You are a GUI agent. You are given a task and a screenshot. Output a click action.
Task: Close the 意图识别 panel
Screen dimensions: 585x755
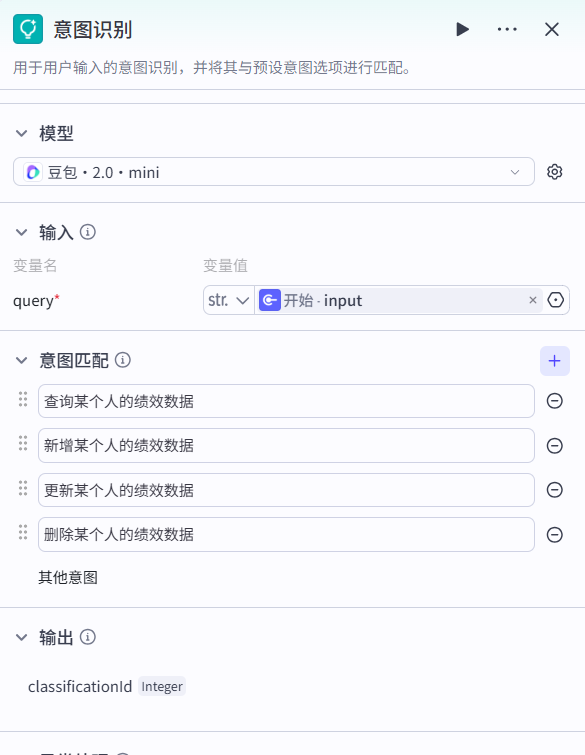552,29
